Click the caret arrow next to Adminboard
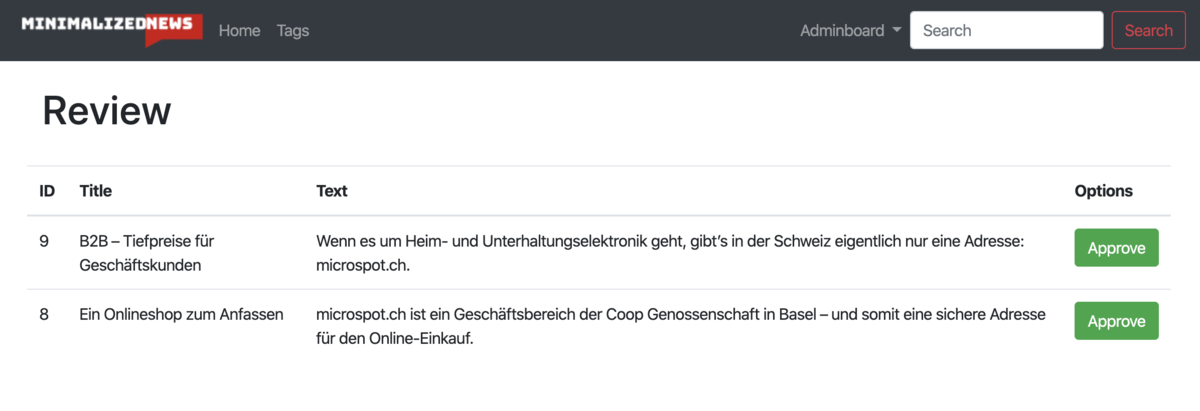 pyautogui.click(x=897, y=30)
